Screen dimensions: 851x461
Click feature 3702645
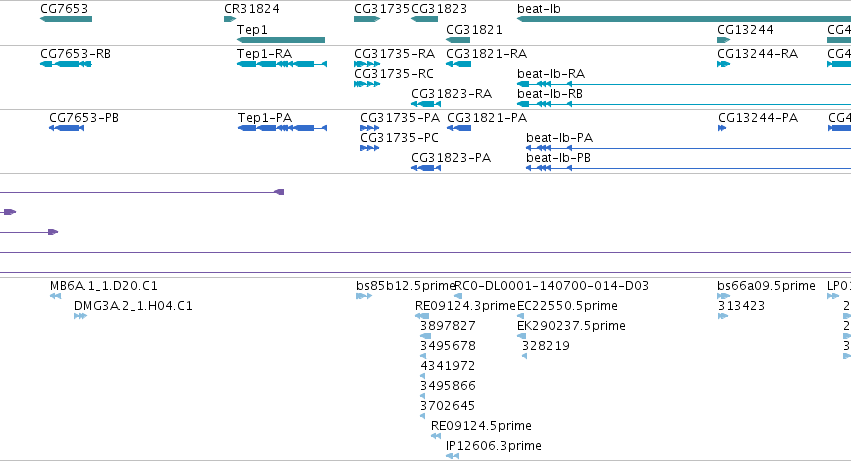[422, 416]
